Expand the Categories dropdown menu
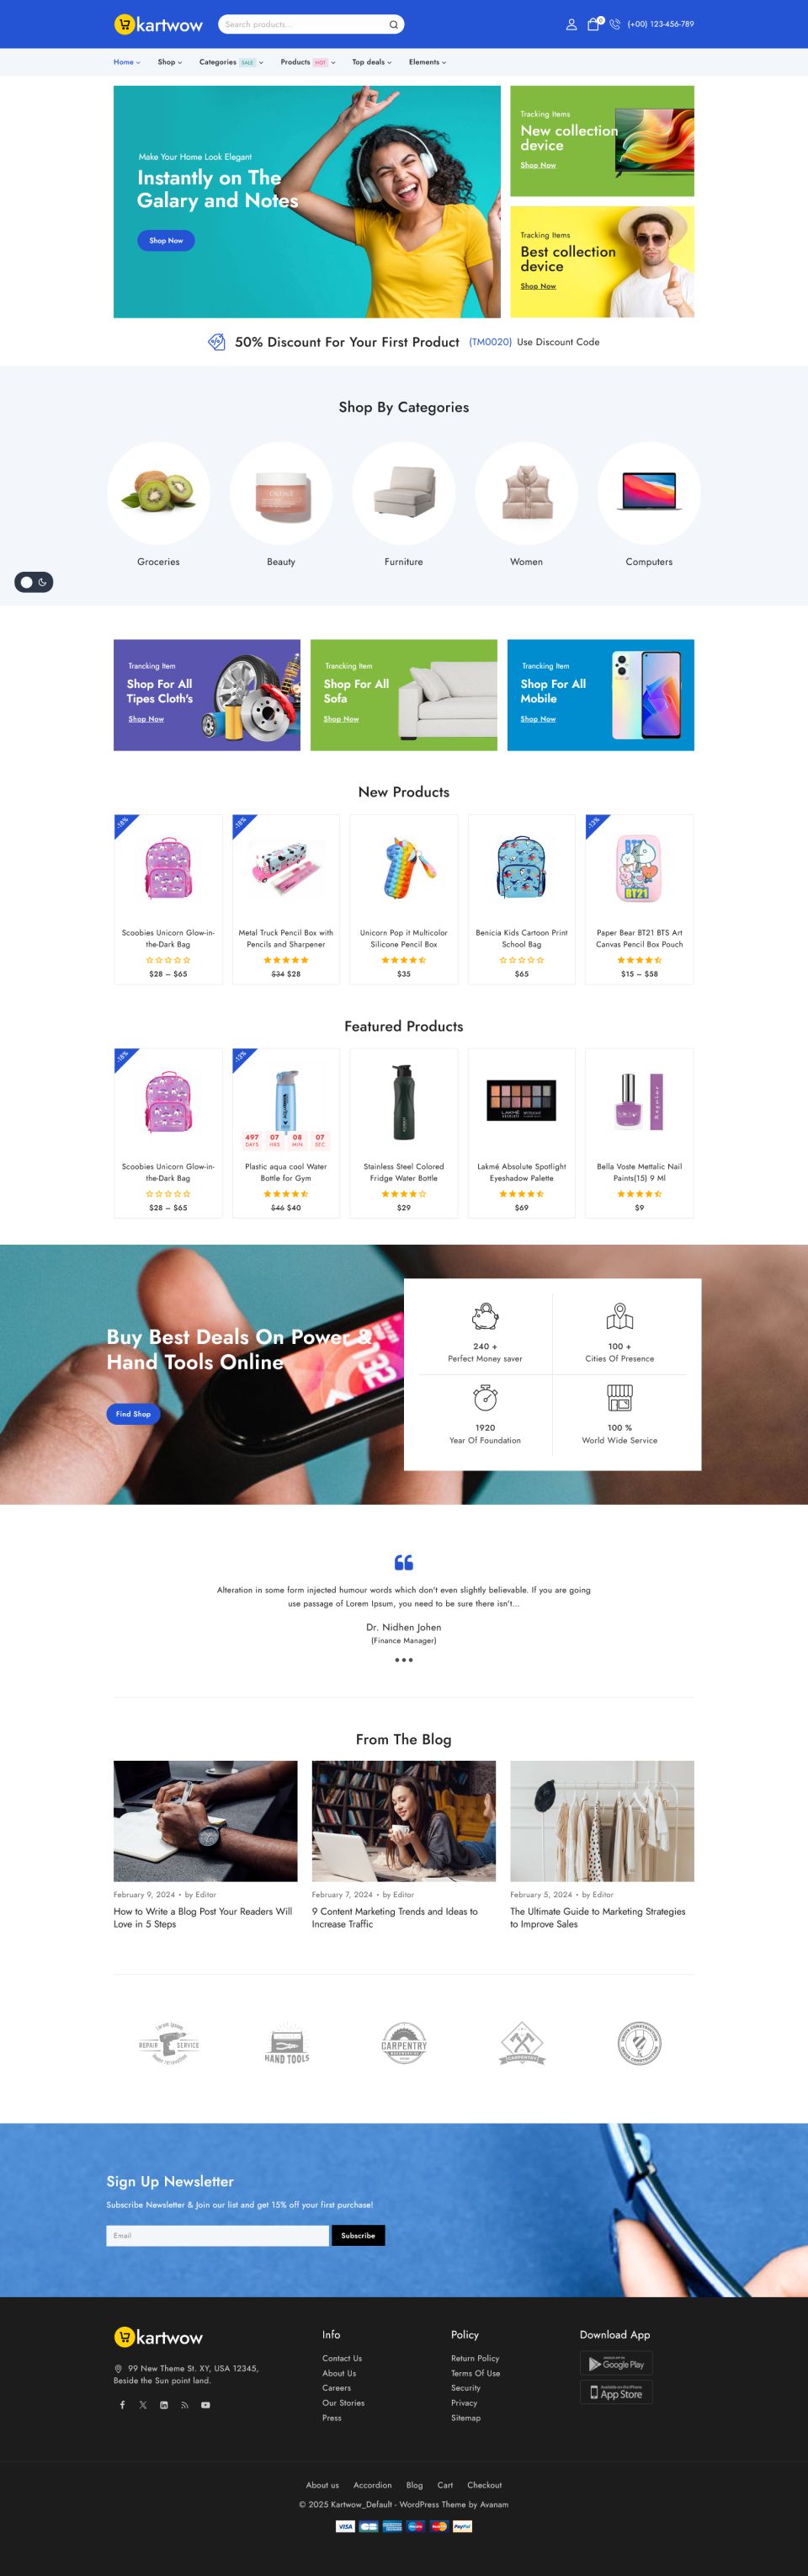This screenshot has height=2576, width=808. pos(231,62)
